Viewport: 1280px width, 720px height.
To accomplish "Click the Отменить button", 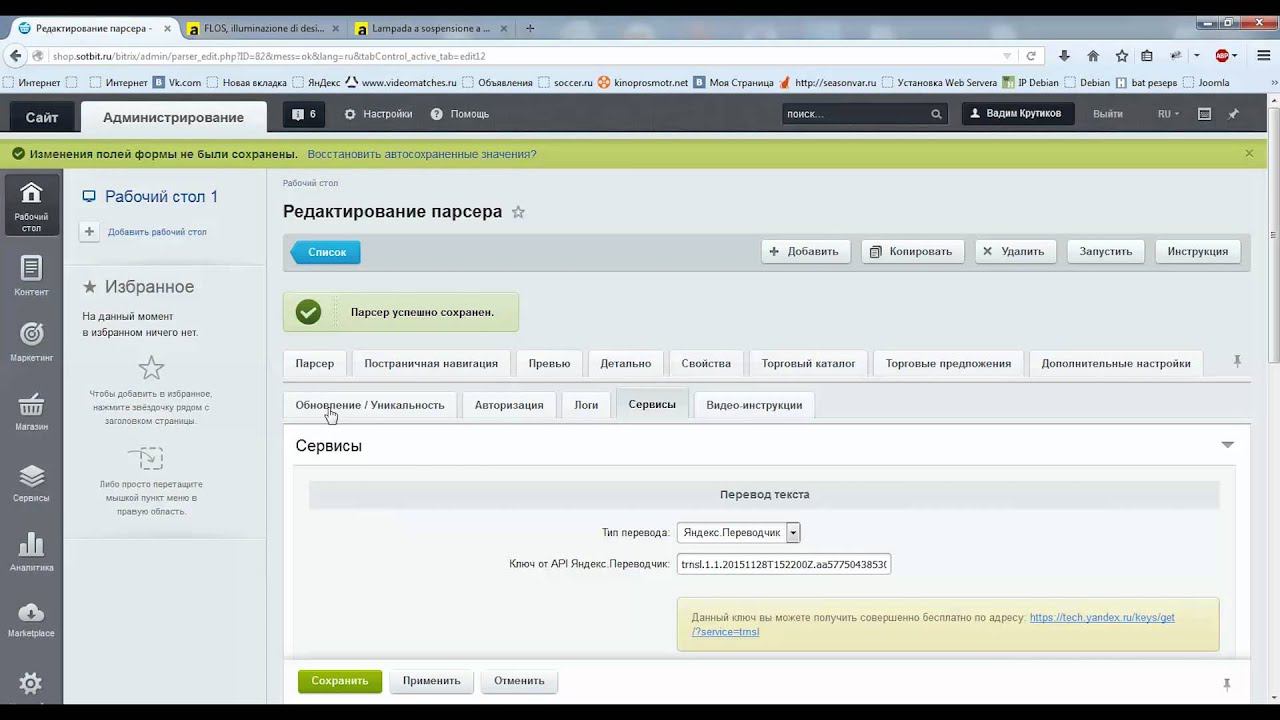I will pos(519,681).
